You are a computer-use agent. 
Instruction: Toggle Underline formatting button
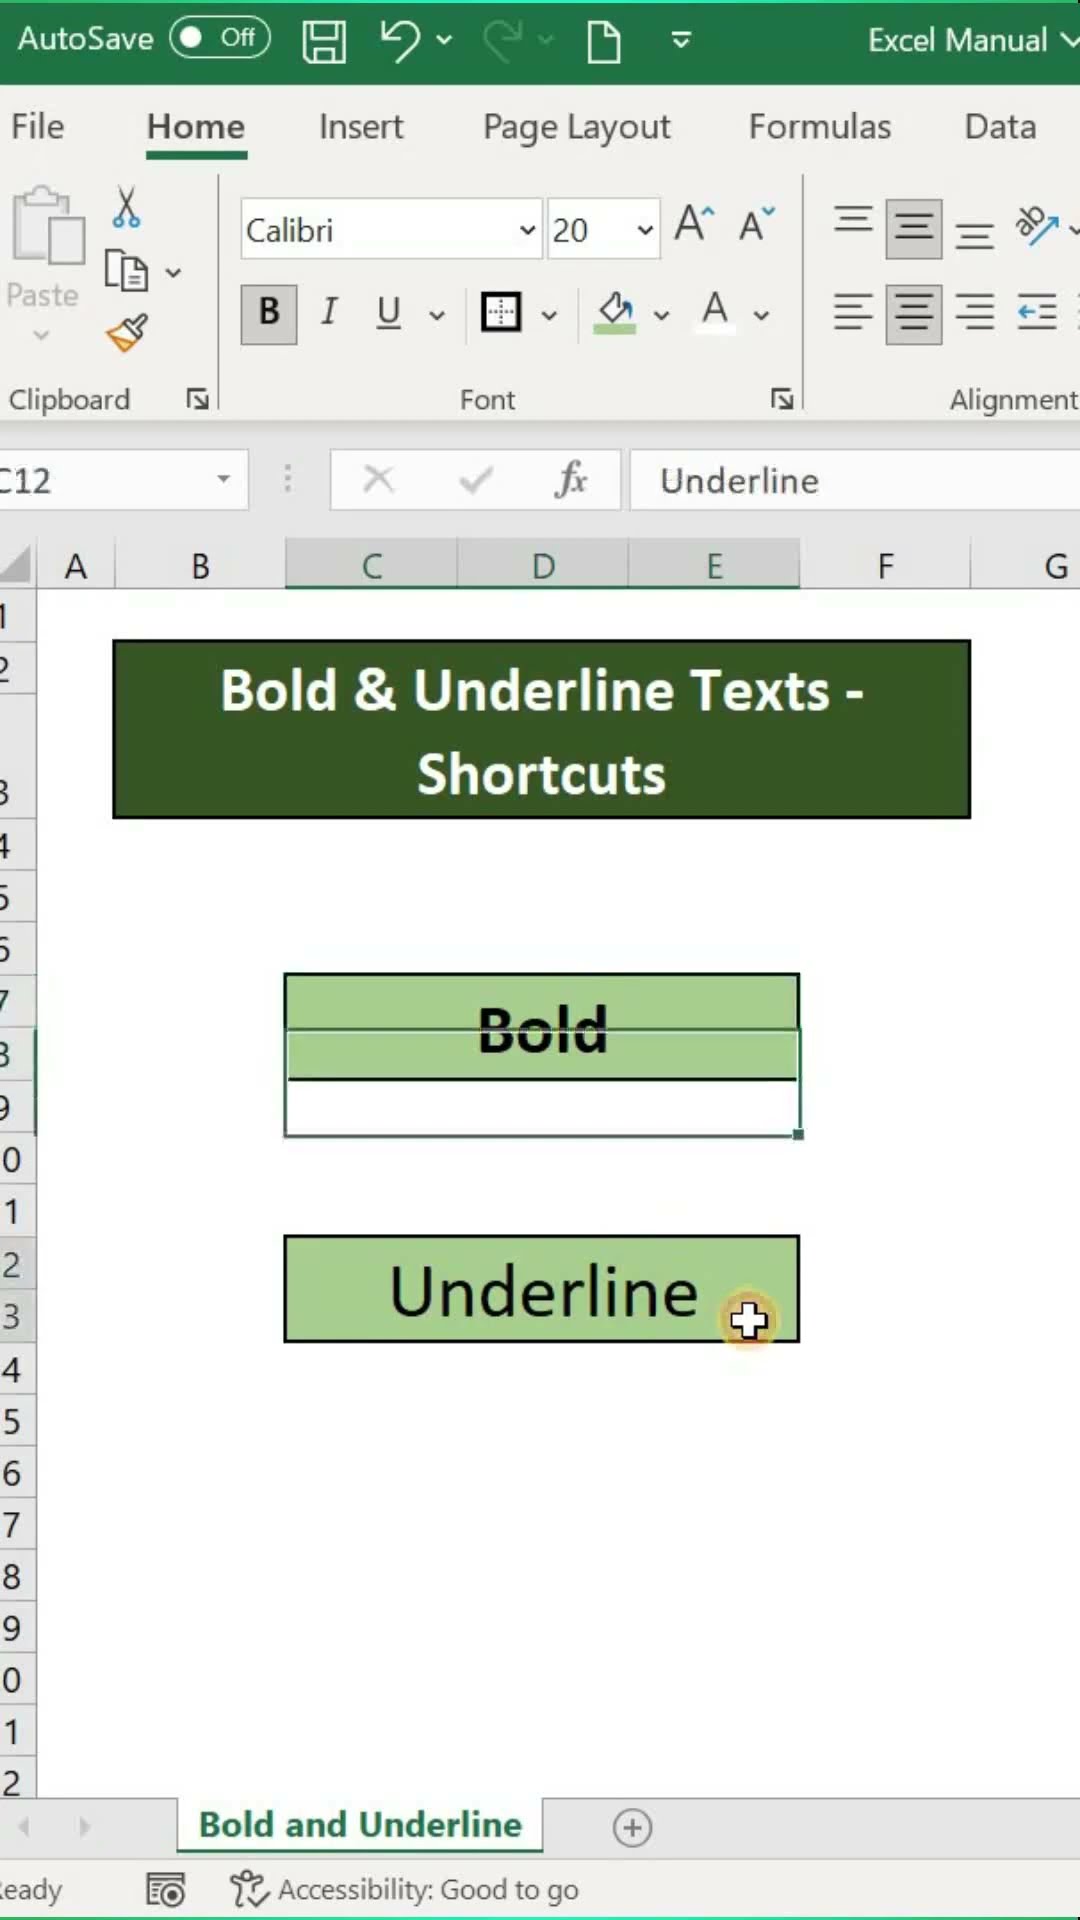[388, 313]
